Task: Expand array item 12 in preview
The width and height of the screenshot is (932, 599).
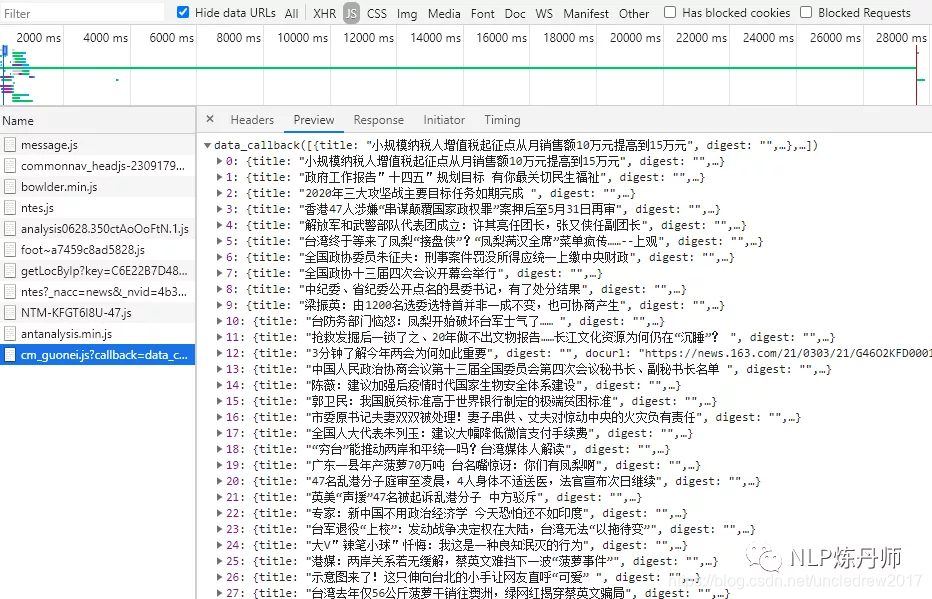Action: pos(219,353)
